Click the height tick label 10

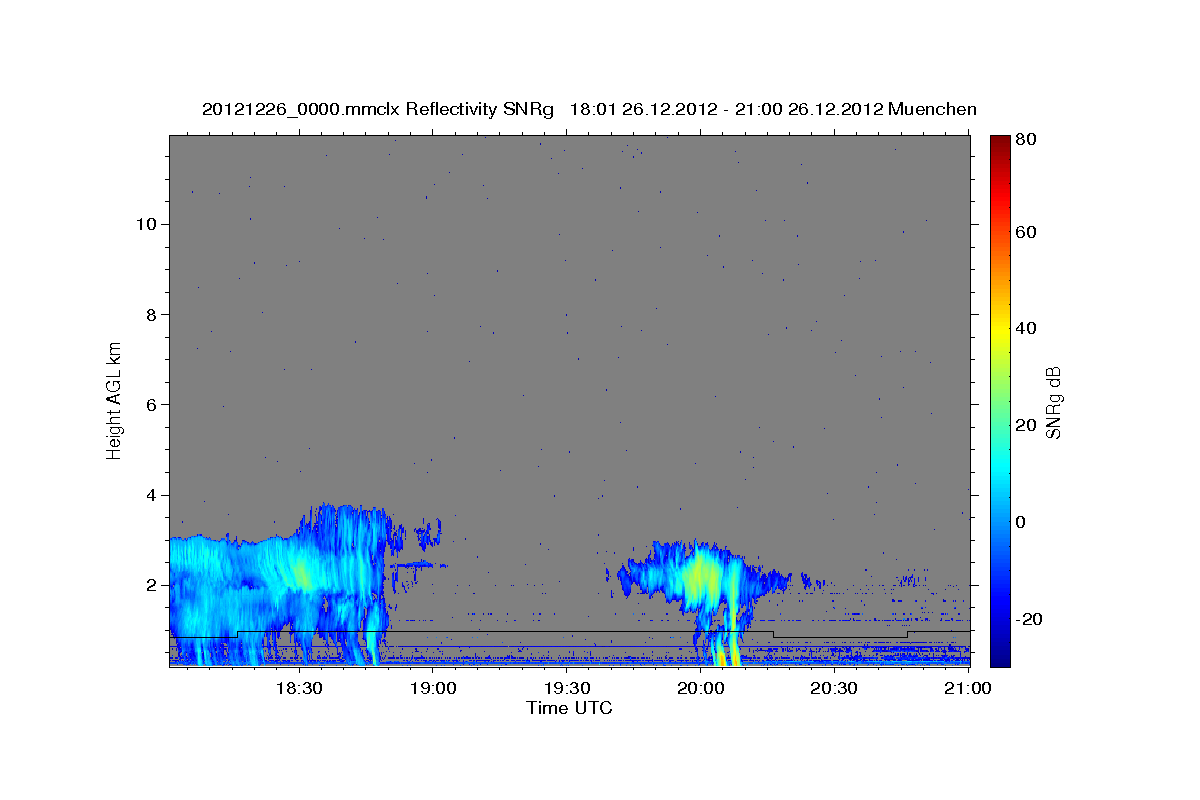(x=145, y=224)
